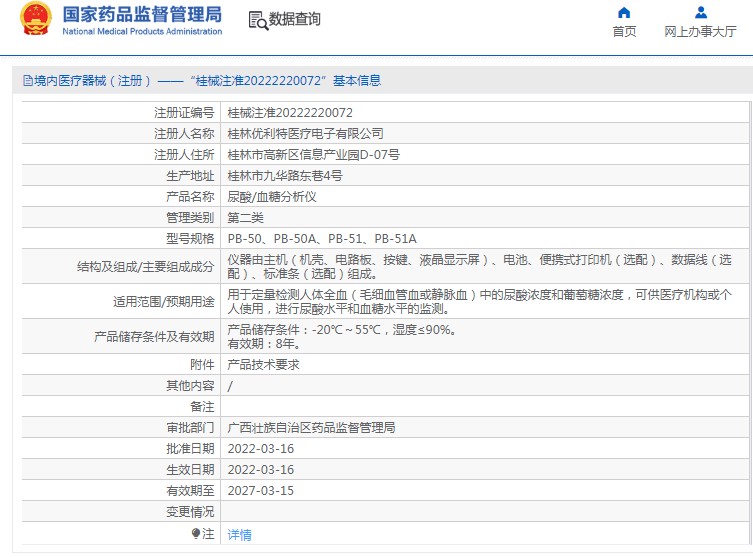Open the 详情 details link
753x557 pixels.
(x=239, y=534)
